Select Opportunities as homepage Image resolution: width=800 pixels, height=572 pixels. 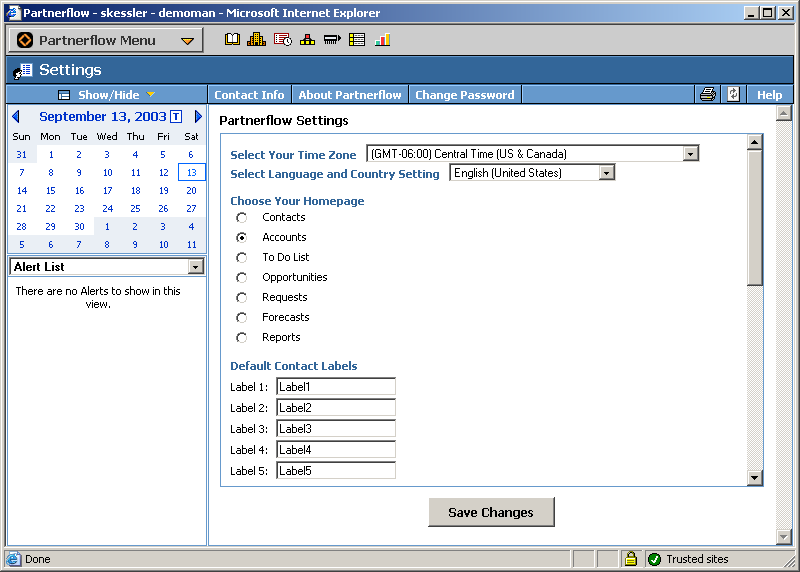coord(241,278)
